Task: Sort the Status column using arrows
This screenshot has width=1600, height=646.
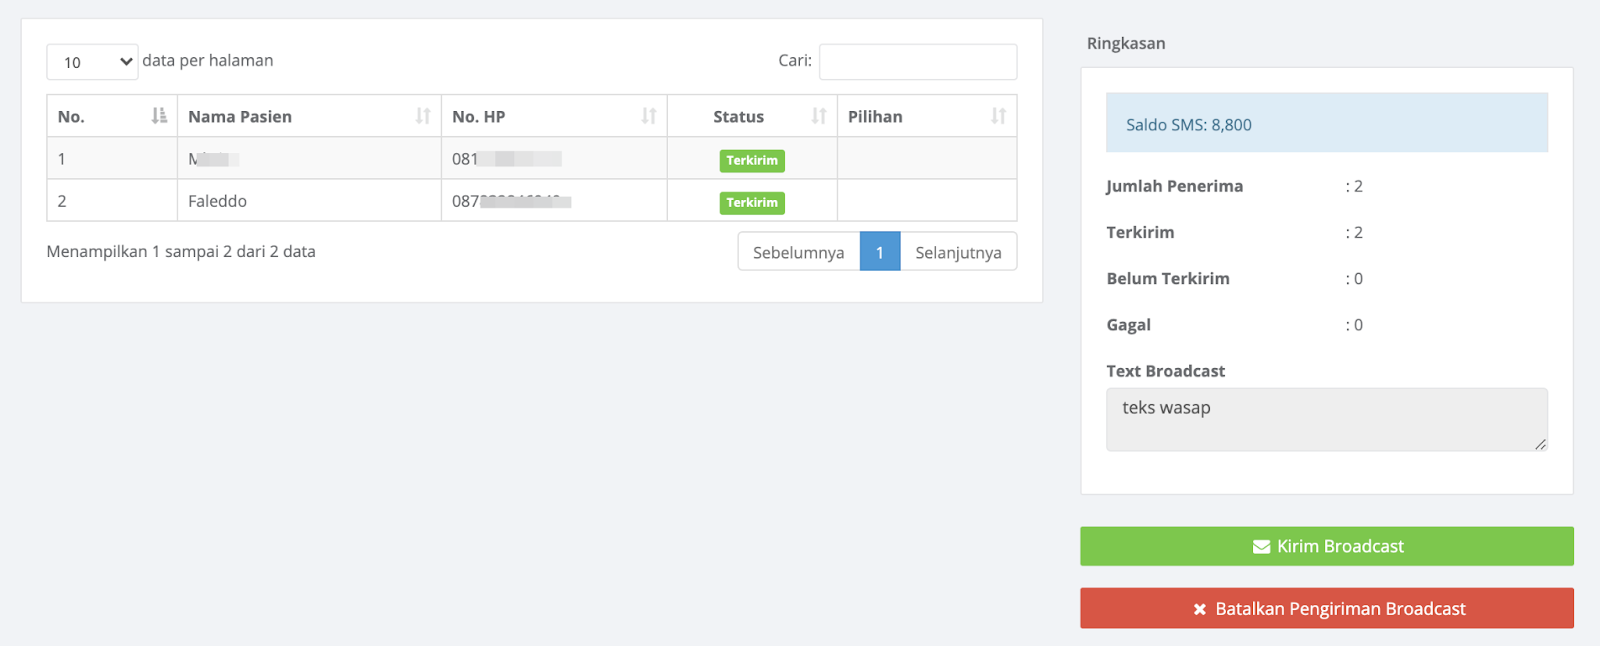Action: 819,116
